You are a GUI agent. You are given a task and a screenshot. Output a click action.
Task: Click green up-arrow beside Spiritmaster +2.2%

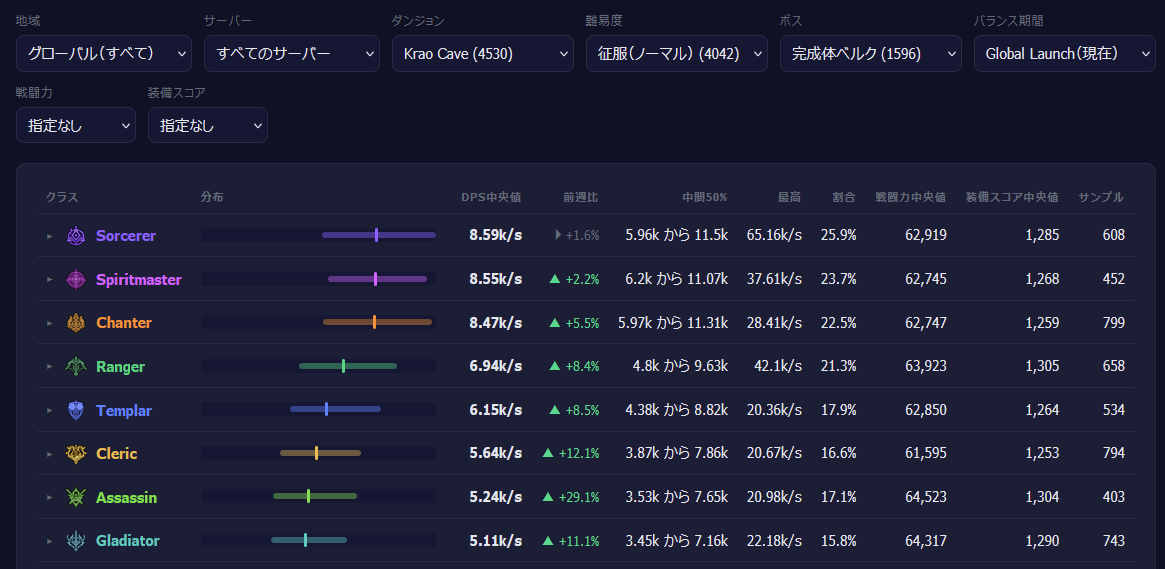[554, 279]
